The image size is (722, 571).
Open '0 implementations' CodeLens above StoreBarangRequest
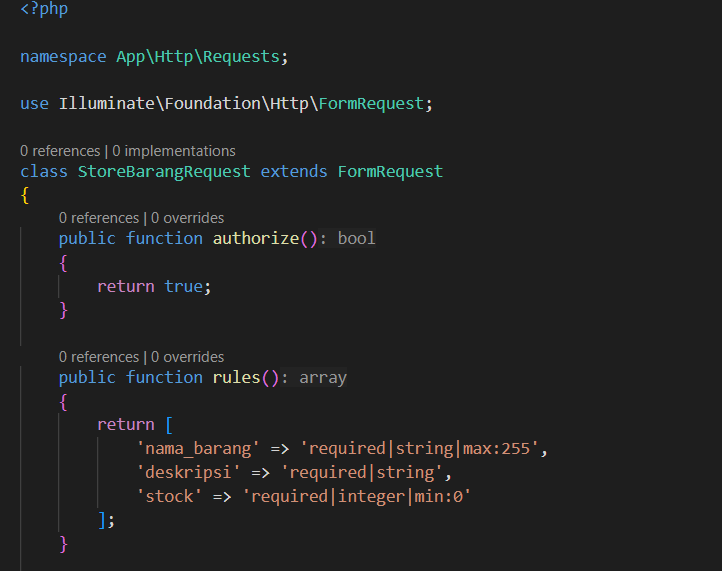(x=174, y=151)
